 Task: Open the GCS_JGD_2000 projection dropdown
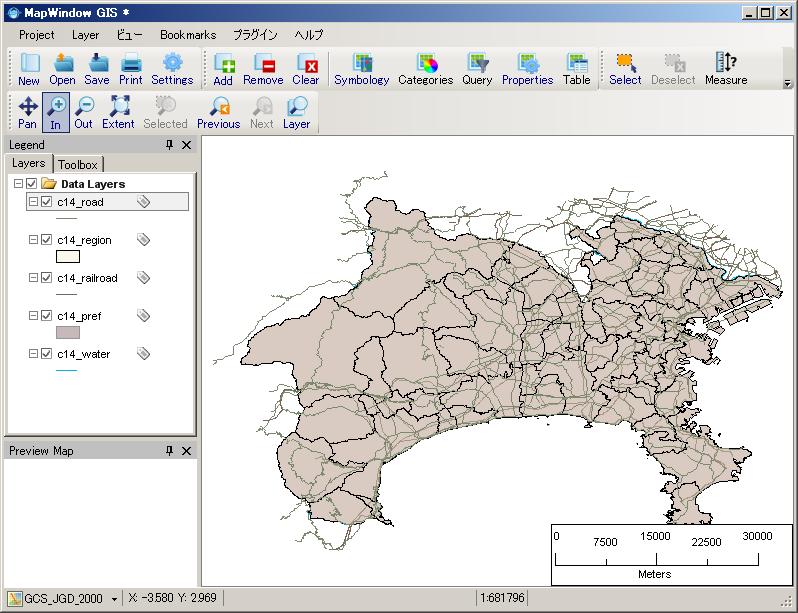pyautogui.click(x=114, y=599)
